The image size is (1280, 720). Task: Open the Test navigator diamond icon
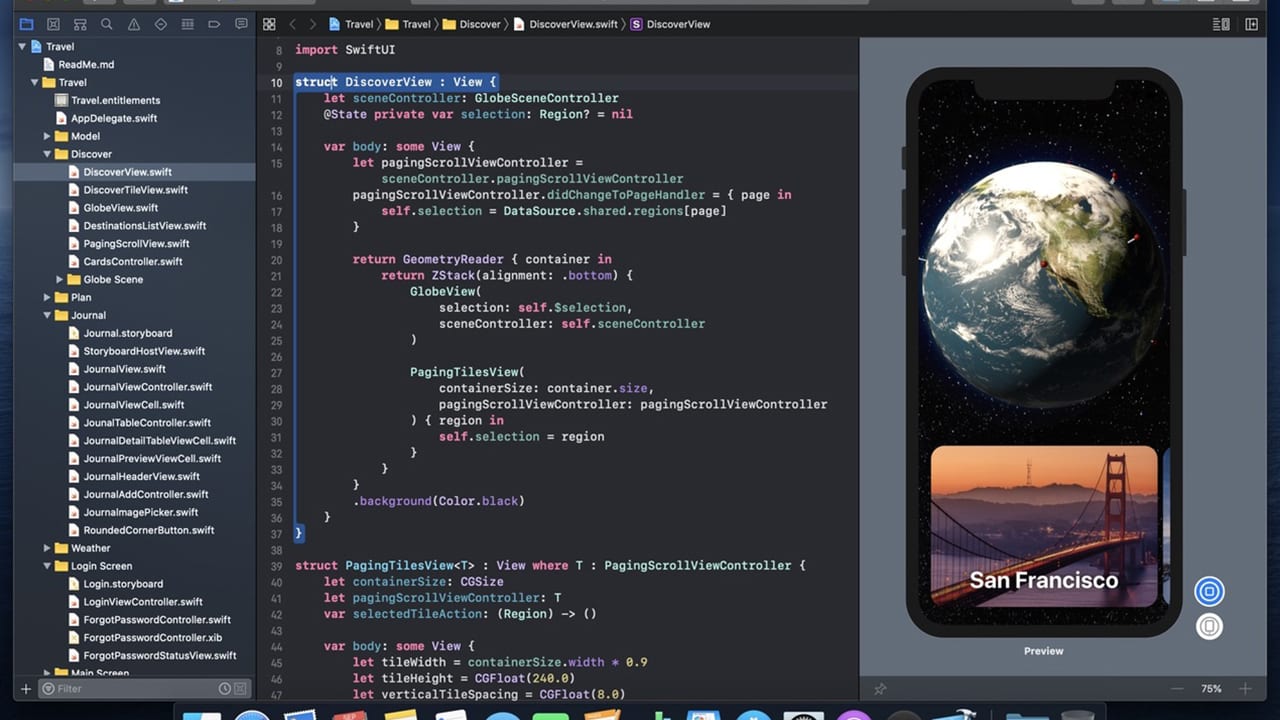point(161,24)
